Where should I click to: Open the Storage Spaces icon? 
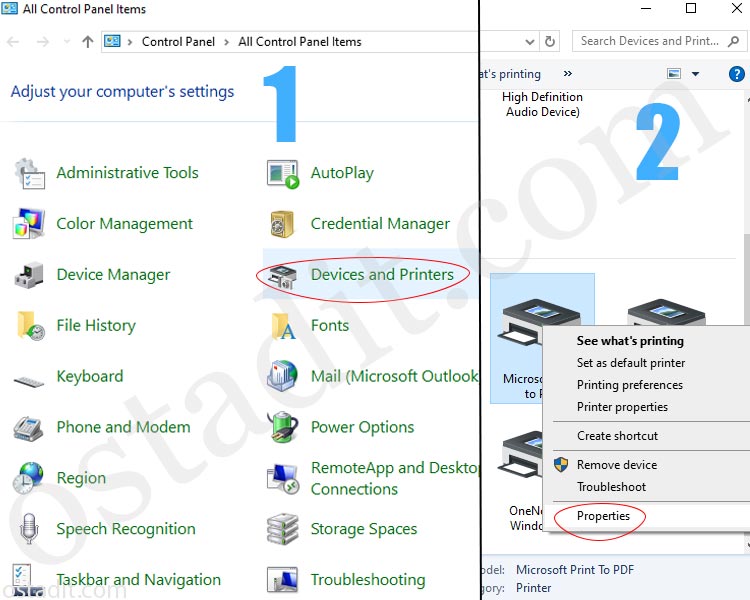pyautogui.click(x=283, y=529)
